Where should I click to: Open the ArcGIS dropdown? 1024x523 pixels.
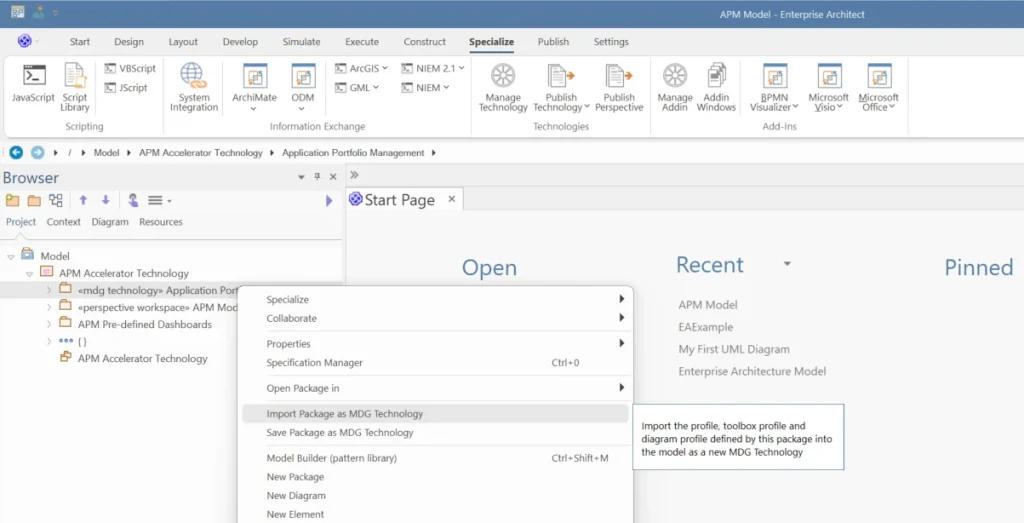(x=361, y=68)
